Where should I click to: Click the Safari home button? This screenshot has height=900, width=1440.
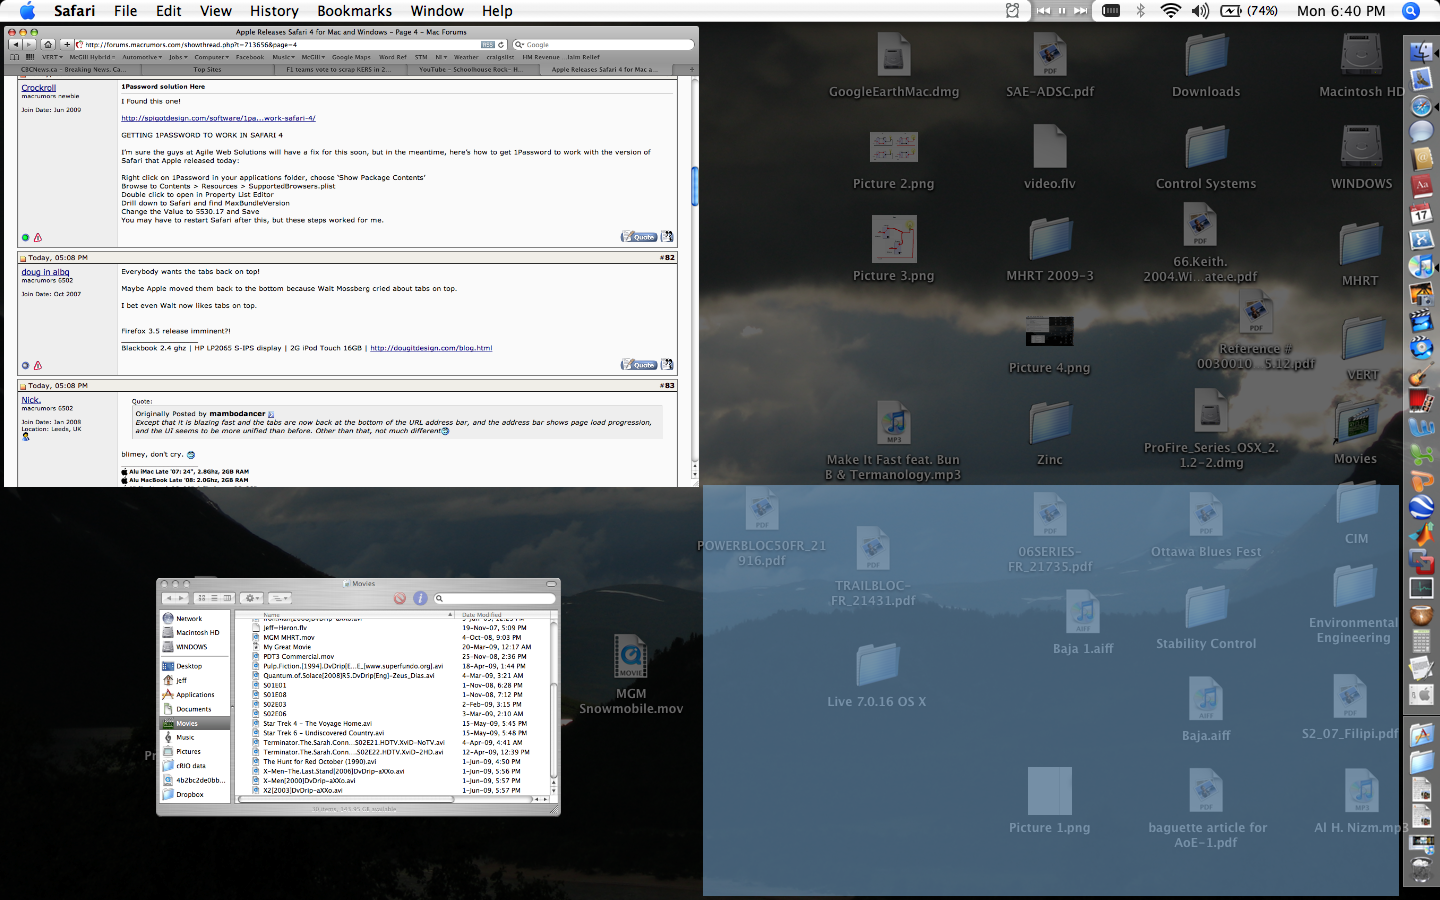point(49,44)
